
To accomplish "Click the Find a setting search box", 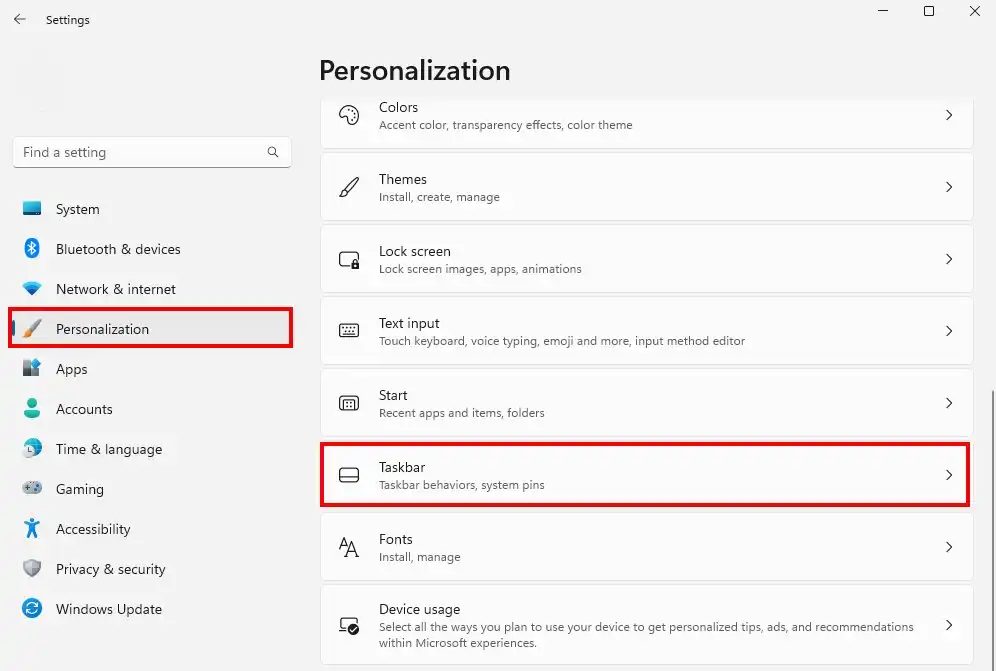I will pos(152,152).
